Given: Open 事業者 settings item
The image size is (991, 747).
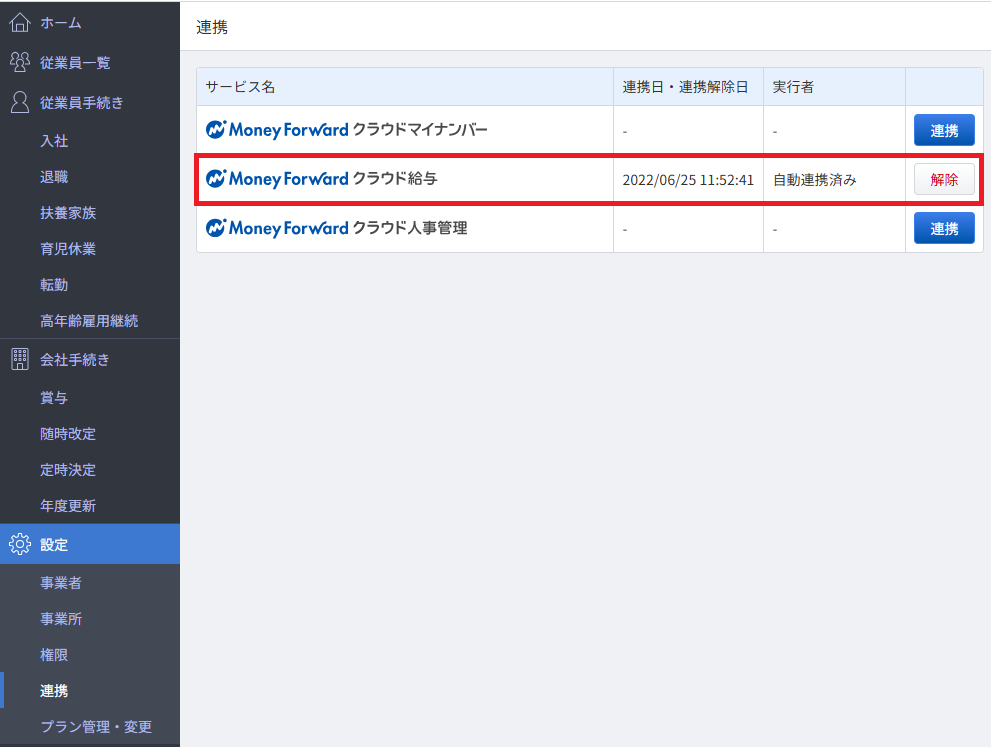Looking at the screenshot, I should pyautogui.click(x=61, y=583).
